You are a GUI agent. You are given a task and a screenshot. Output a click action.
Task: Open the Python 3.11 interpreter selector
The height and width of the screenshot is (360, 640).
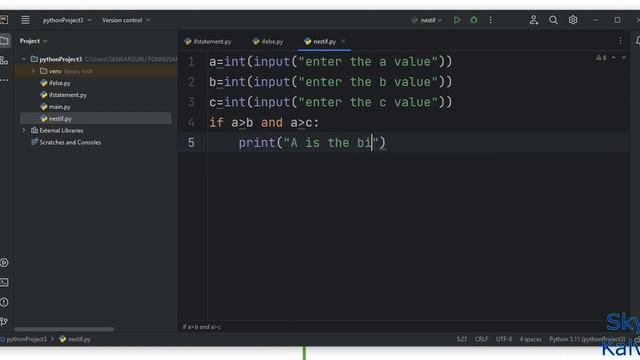coord(587,339)
